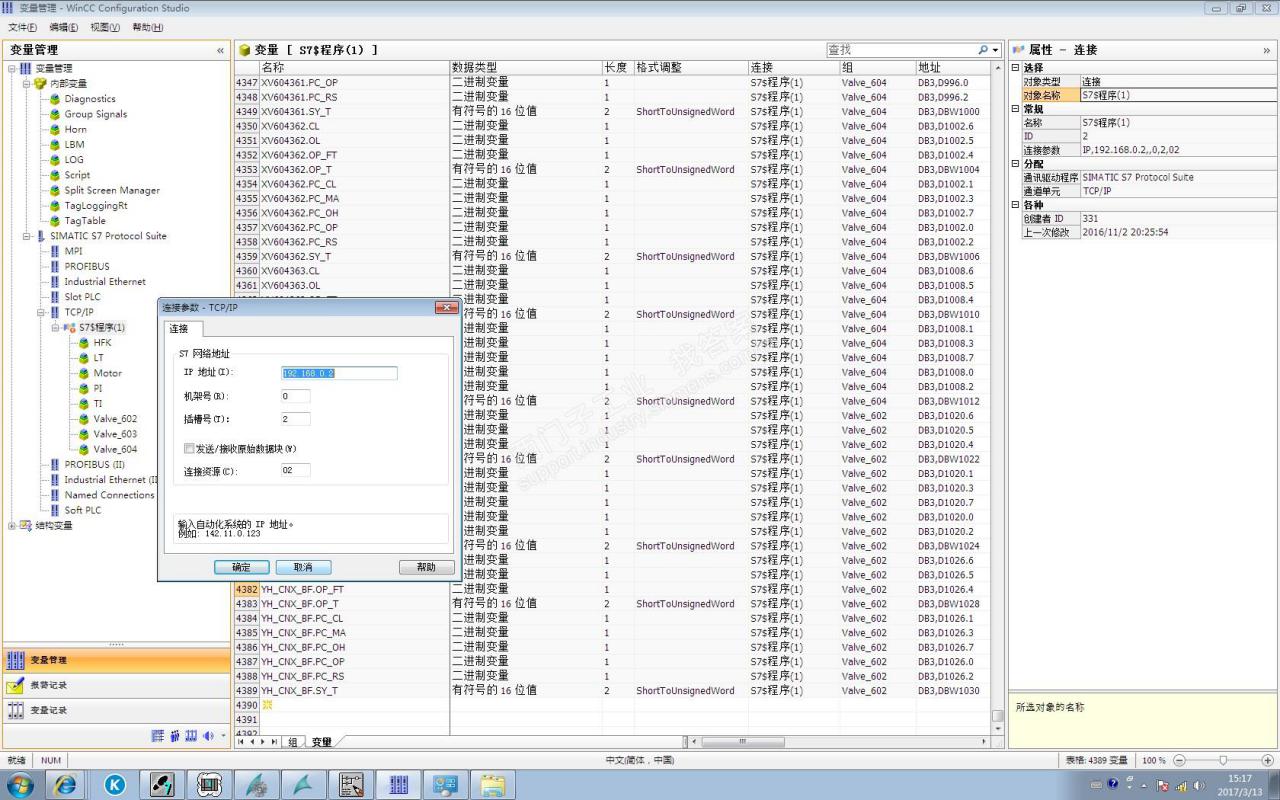Click the TagLoggingRt group icon
This screenshot has width=1280, height=800.
point(55,205)
